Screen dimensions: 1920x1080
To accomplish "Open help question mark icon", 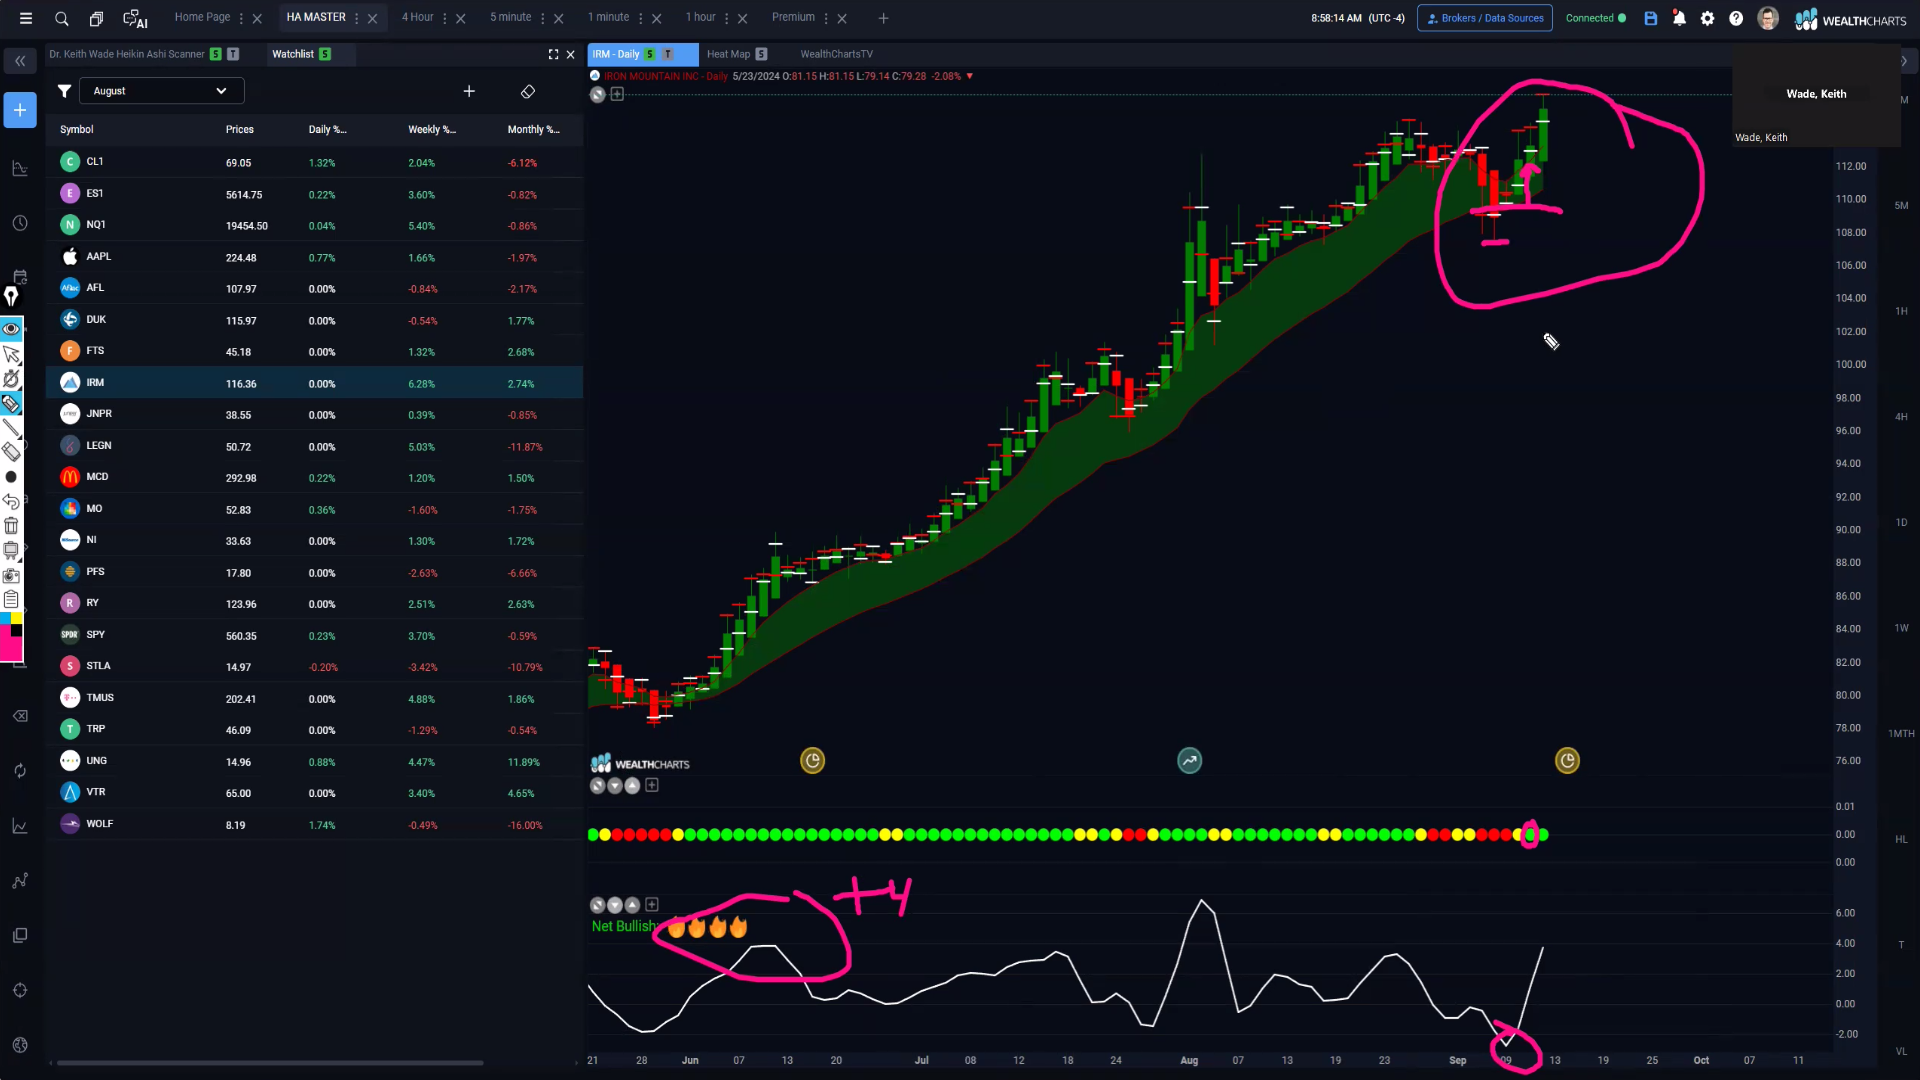I will click(1736, 18).
